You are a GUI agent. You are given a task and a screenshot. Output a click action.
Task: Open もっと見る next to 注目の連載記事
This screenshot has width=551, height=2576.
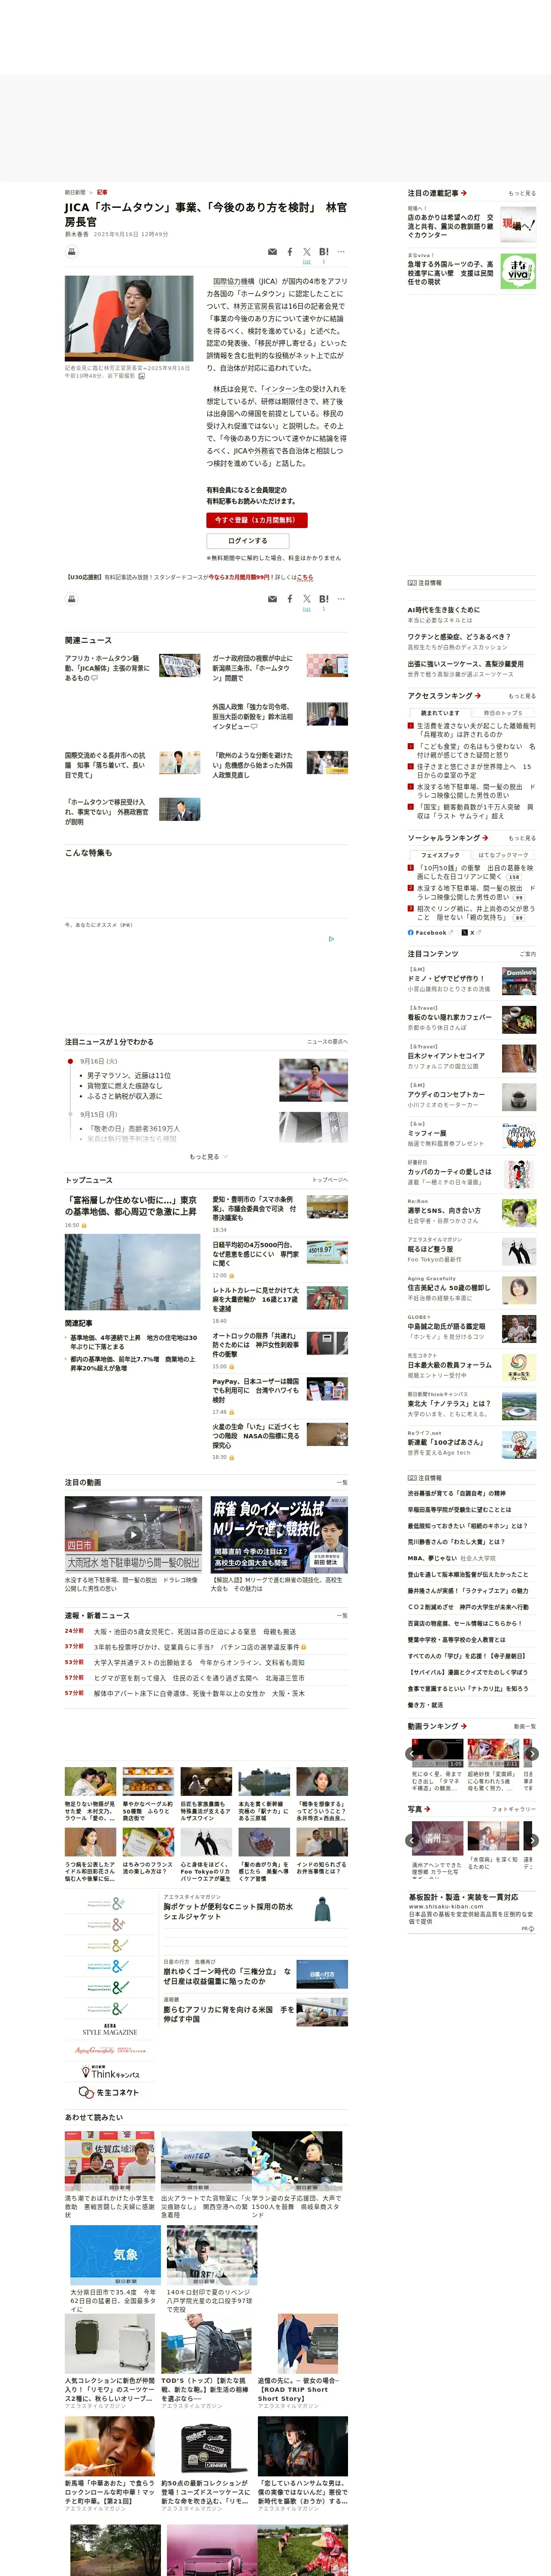click(x=522, y=193)
